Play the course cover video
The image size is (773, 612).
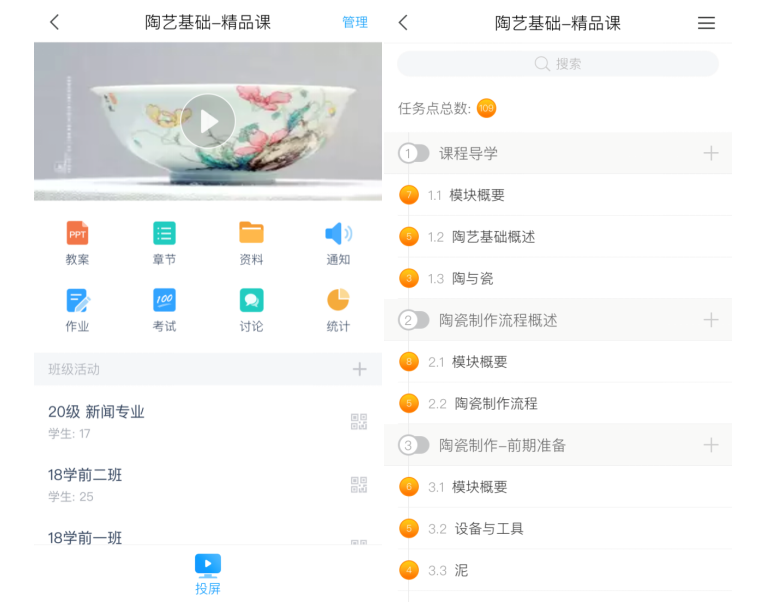coord(208,121)
